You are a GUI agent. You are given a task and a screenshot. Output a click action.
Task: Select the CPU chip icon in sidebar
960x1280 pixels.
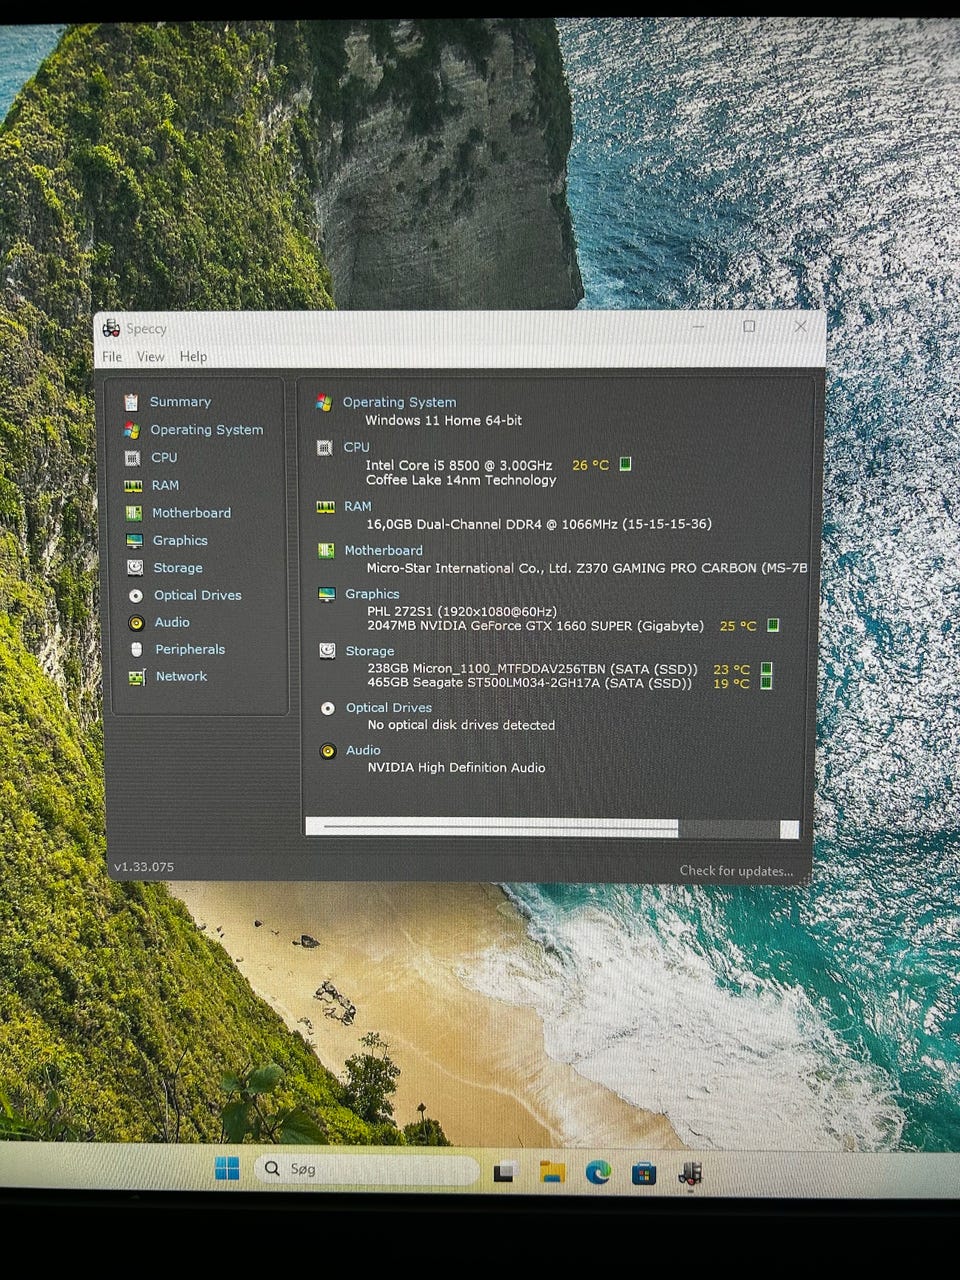(x=132, y=458)
